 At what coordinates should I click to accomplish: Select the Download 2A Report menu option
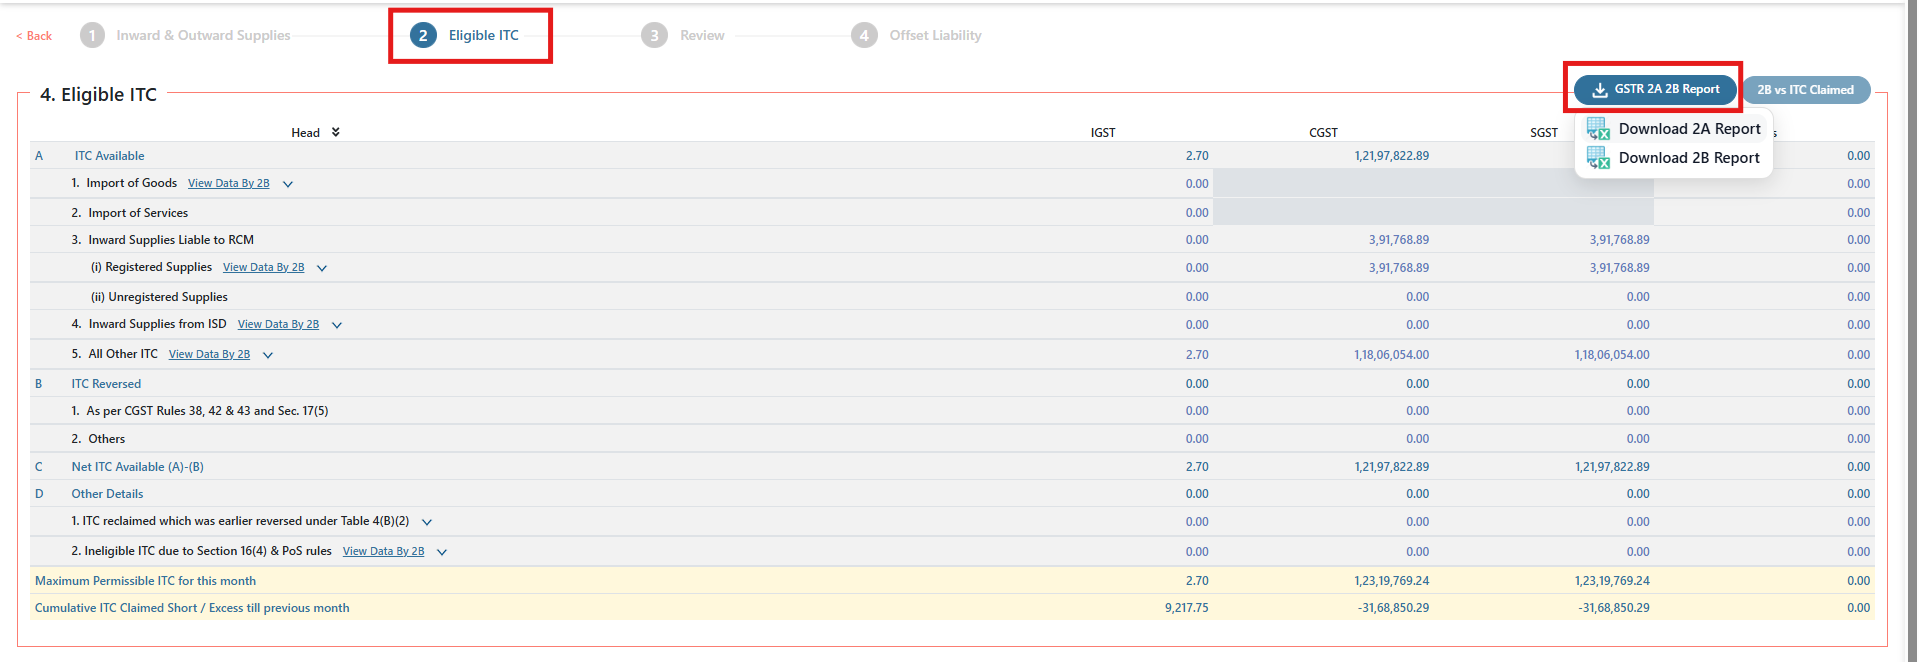(x=1689, y=129)
